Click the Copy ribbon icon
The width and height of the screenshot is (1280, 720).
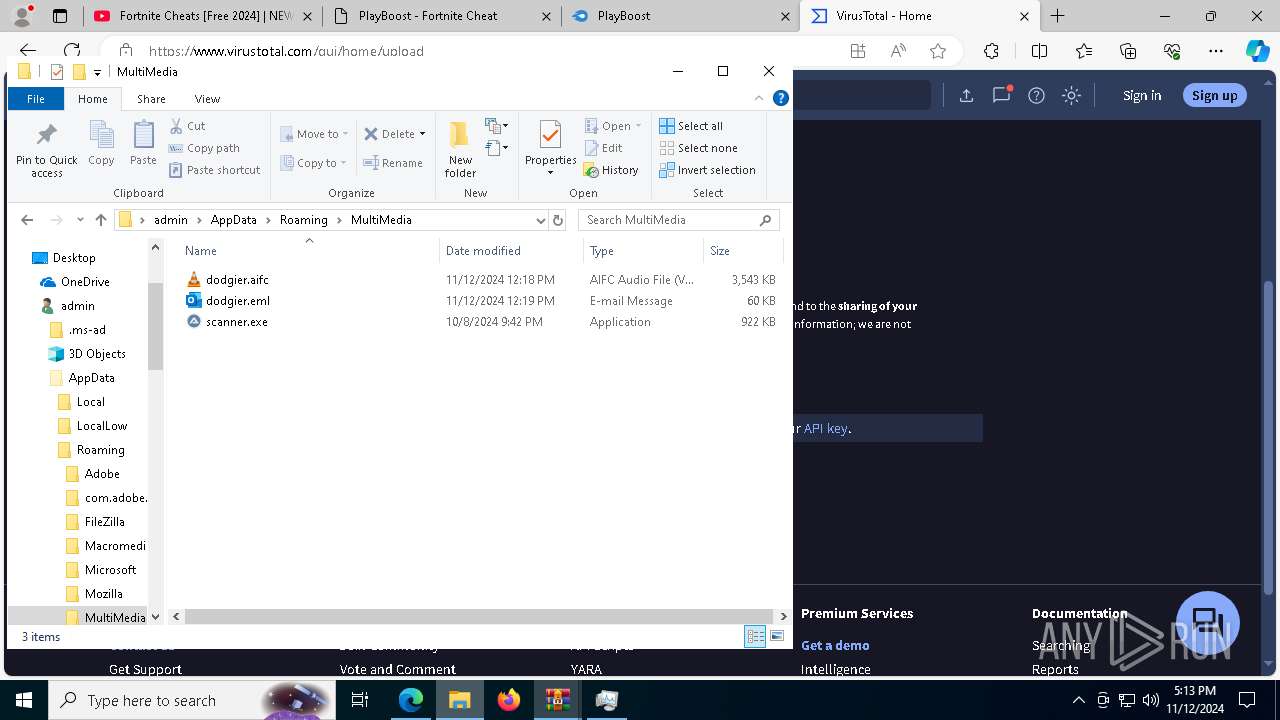click(101, 143)
